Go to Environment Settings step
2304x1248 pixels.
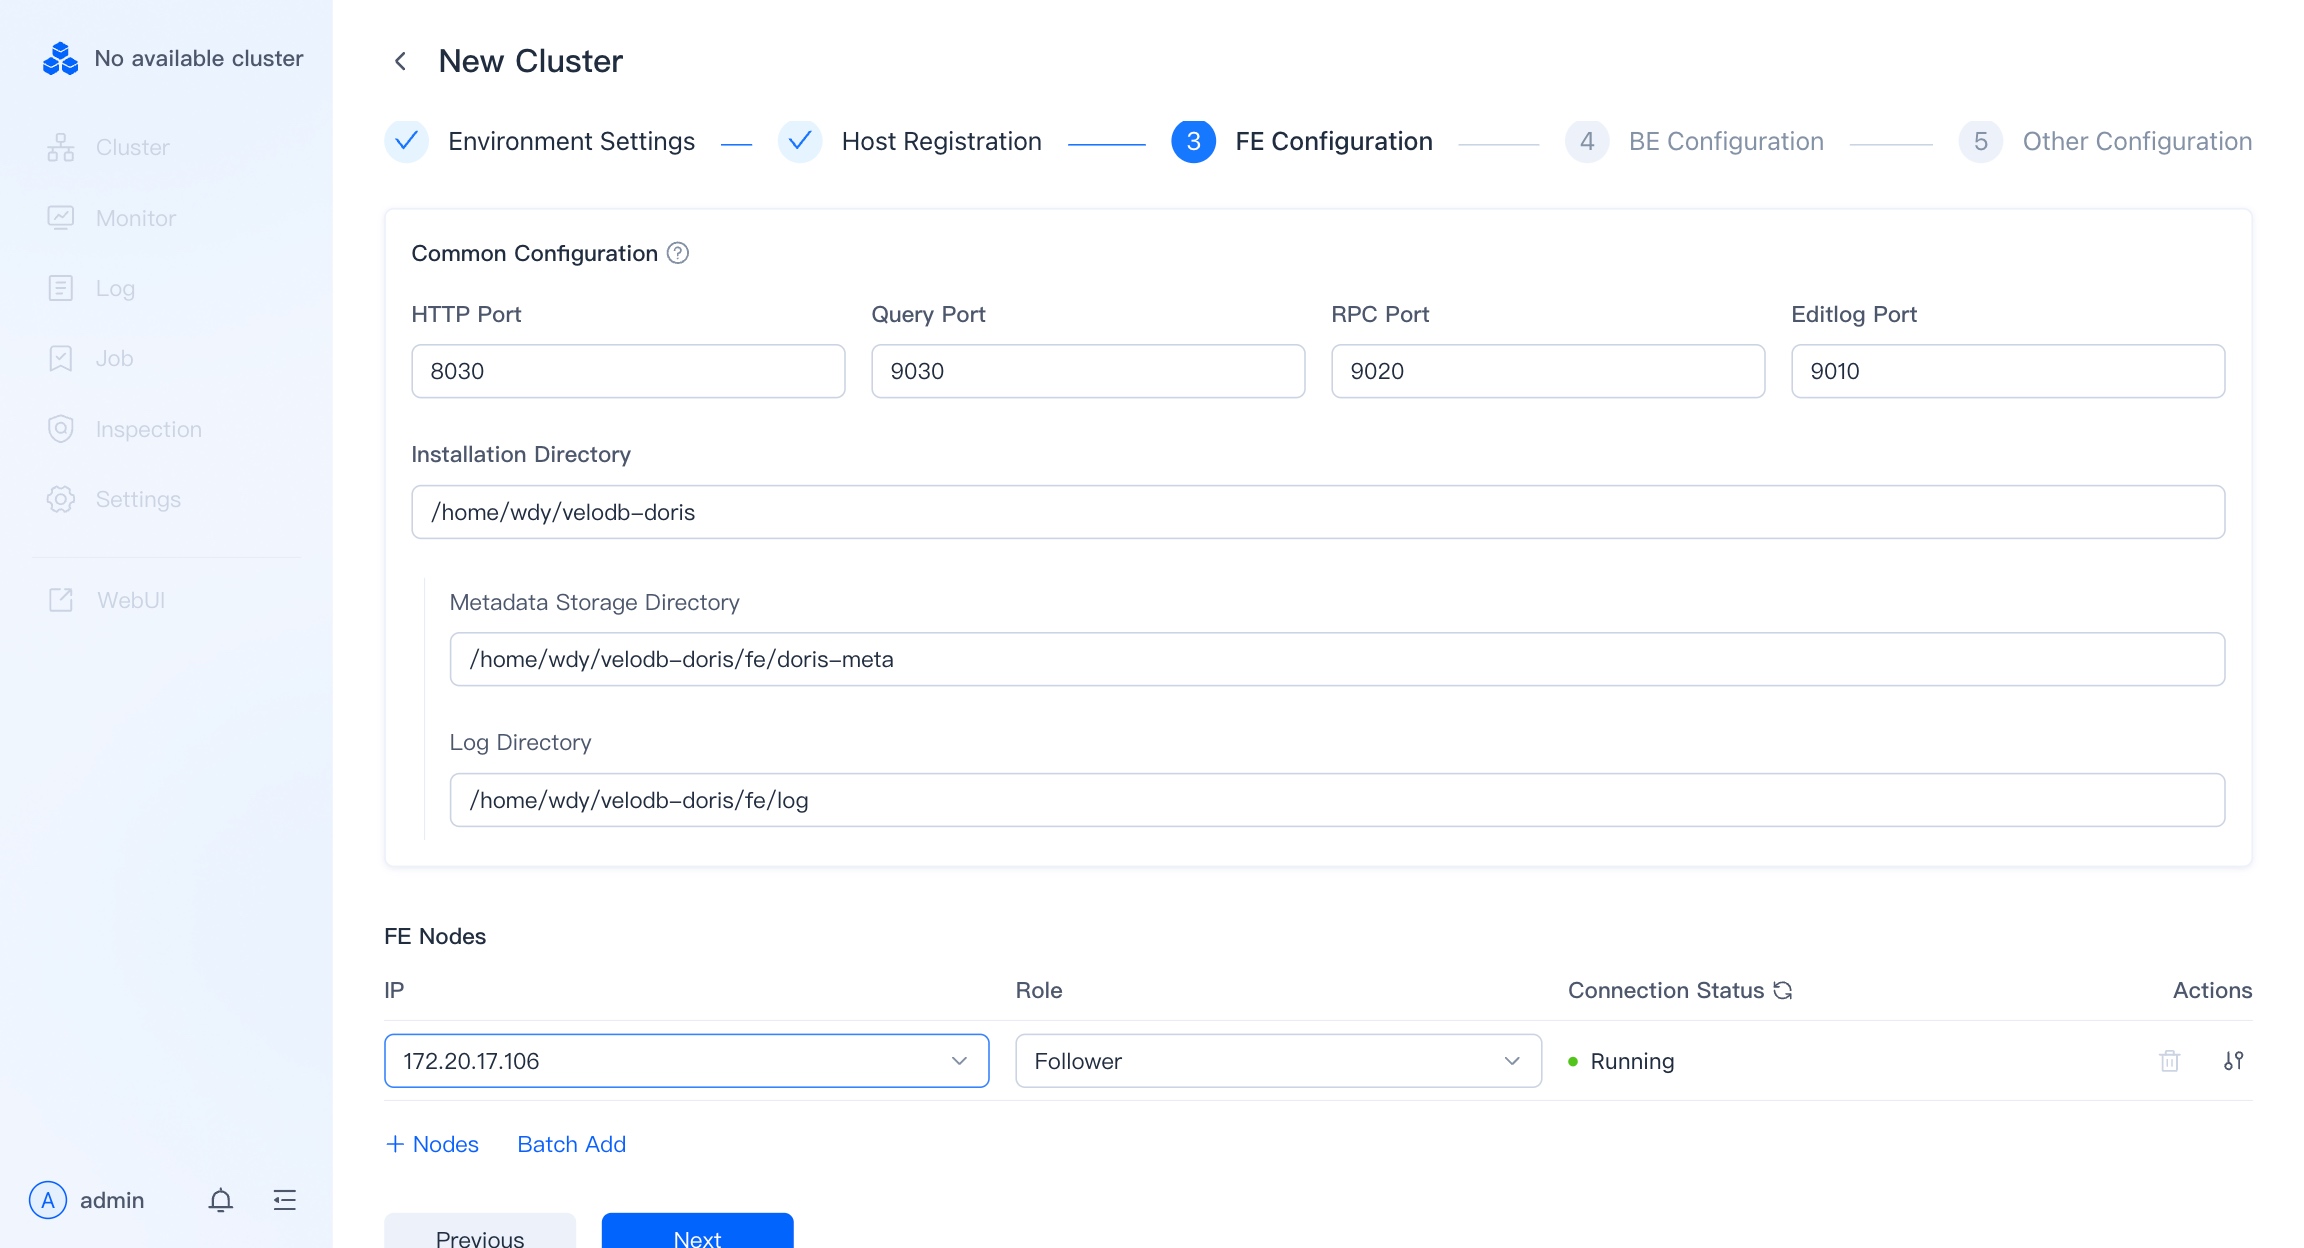[571, 141]
